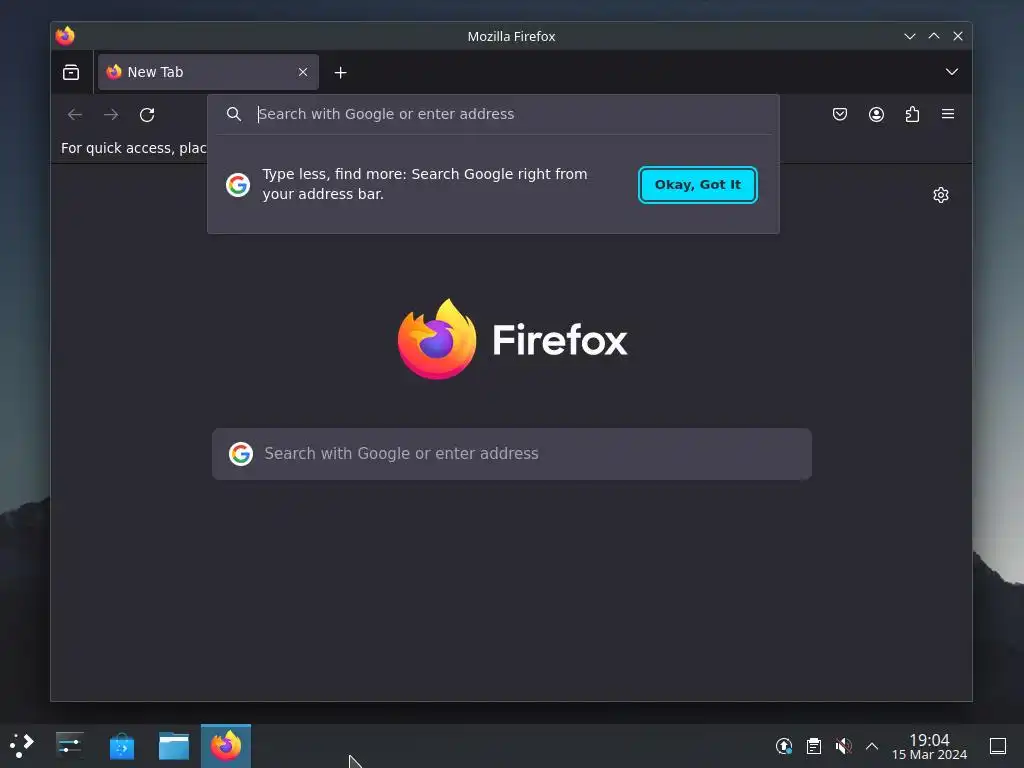The width and height of the screenshot is (1024, 768).
Task: Open new tab personalize gear icon
Action: coord(940,195)
